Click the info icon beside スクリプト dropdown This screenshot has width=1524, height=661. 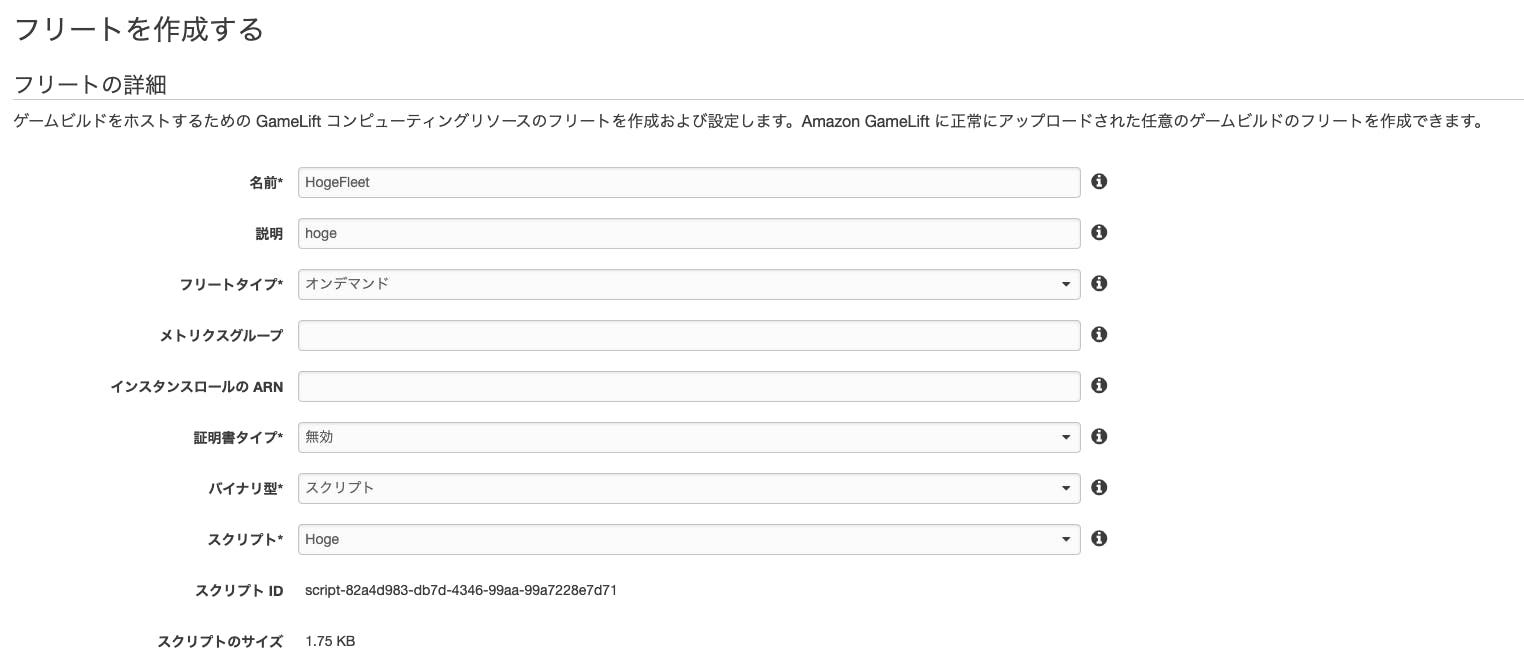pyautogui.click(x=1098, y=539)
